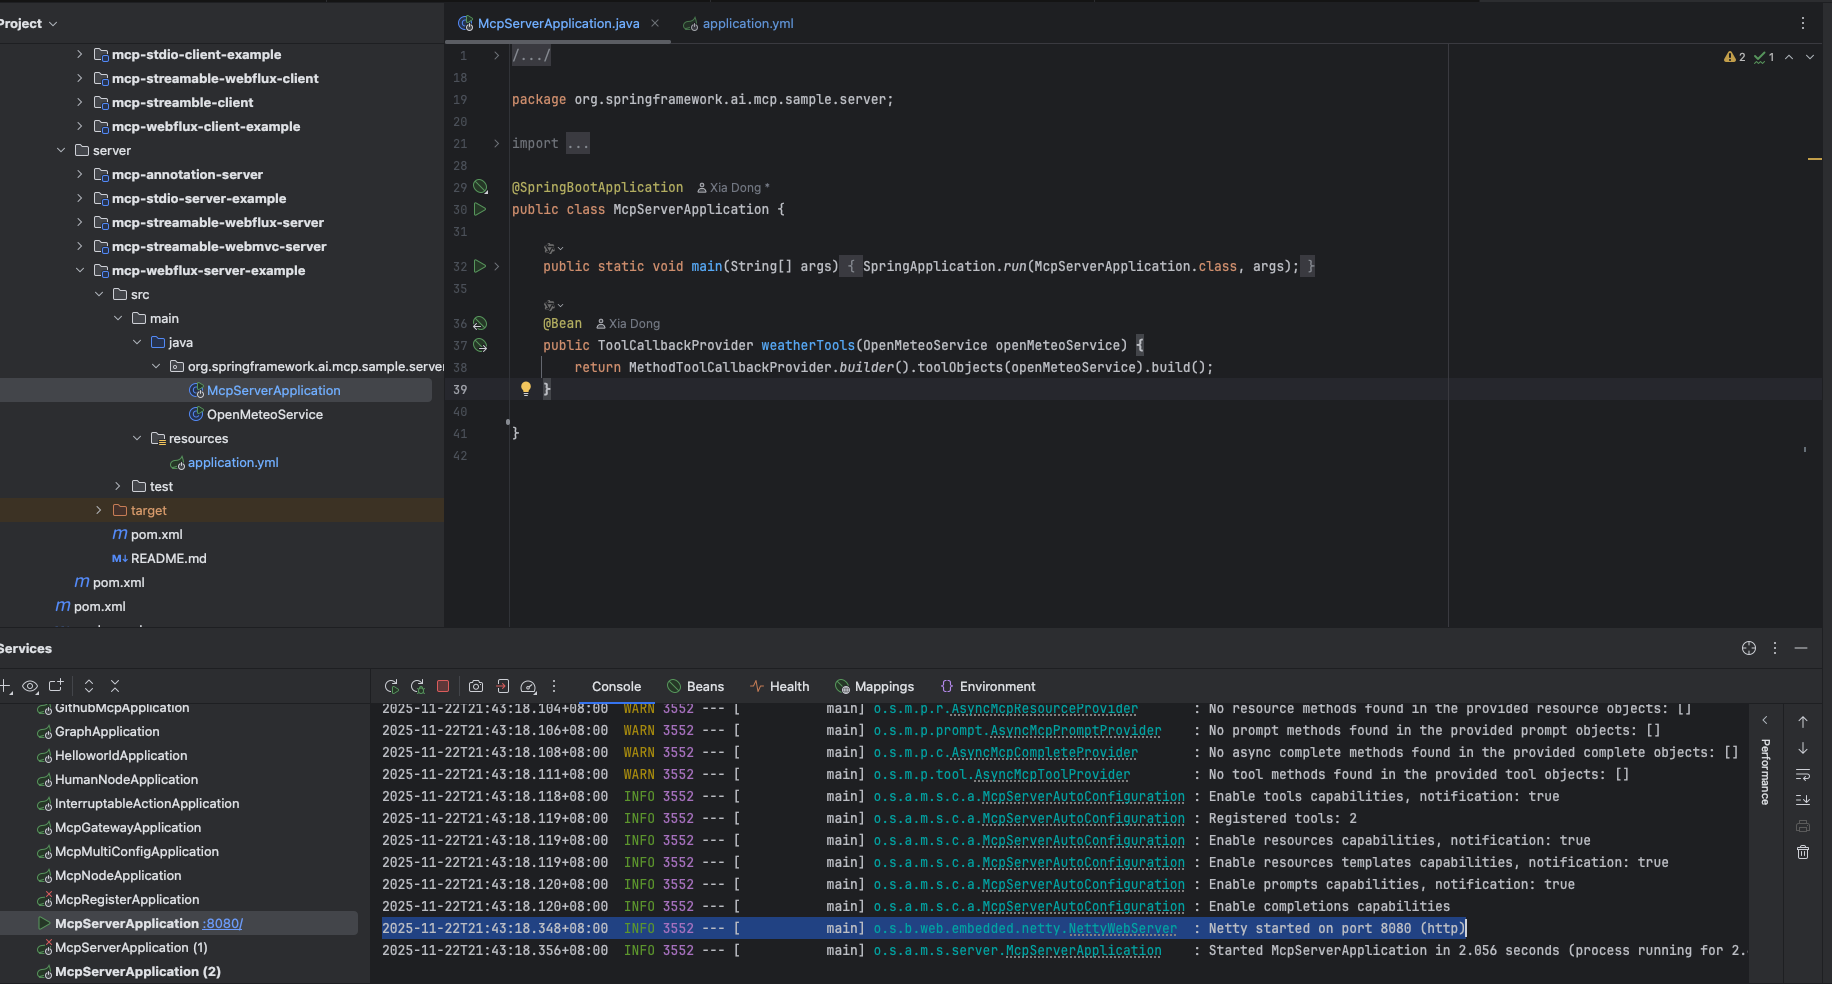Switch to the application.yml editor tab

pyautogui.click(x=747, y=23)
